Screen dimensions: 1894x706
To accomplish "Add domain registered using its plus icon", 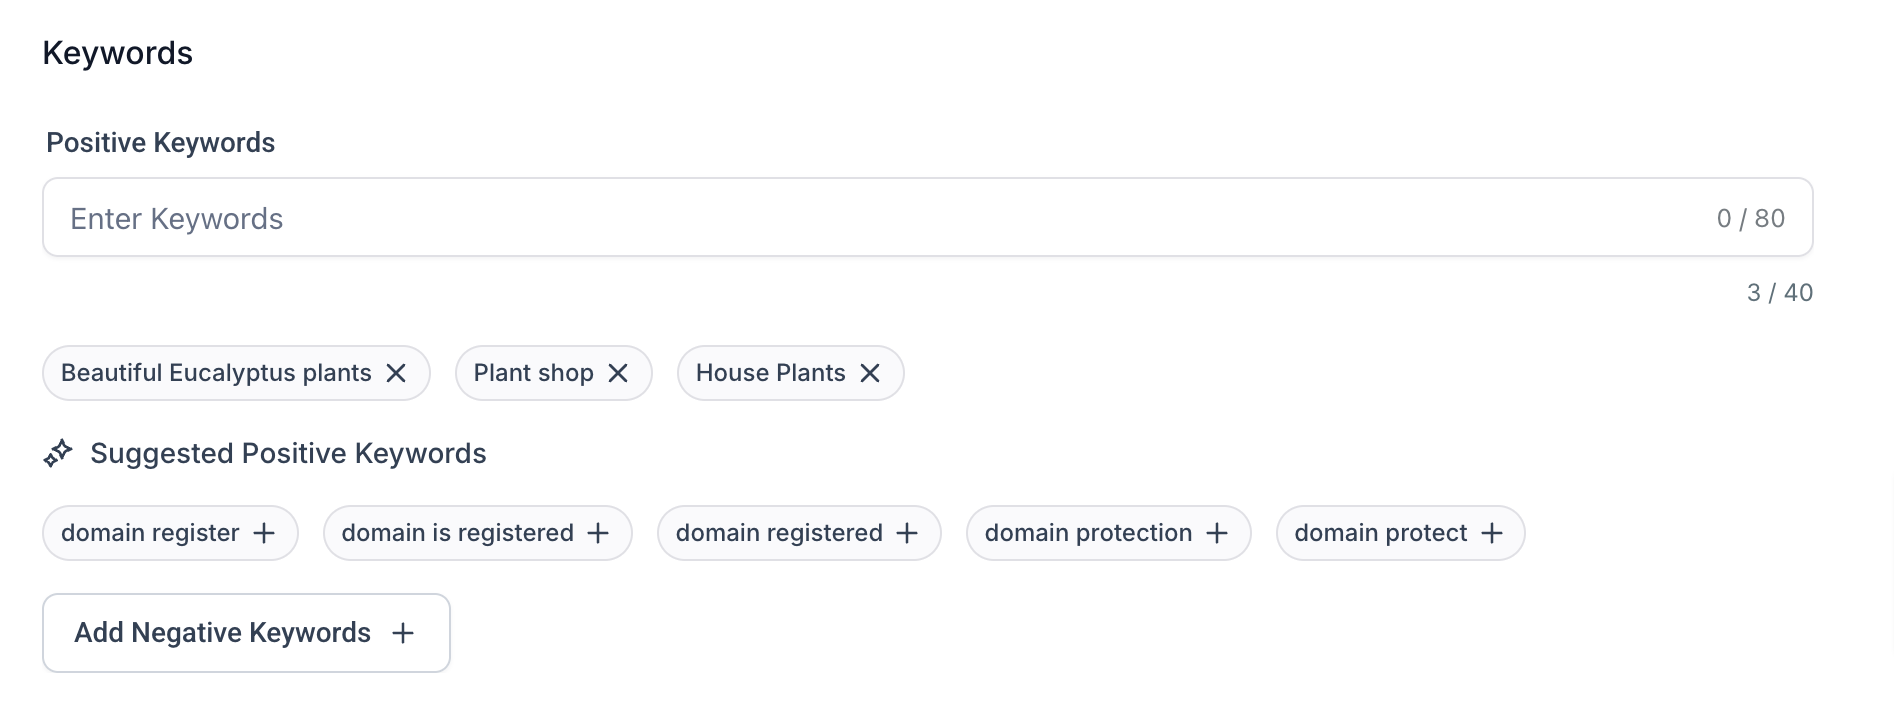I will coord(907,533).
